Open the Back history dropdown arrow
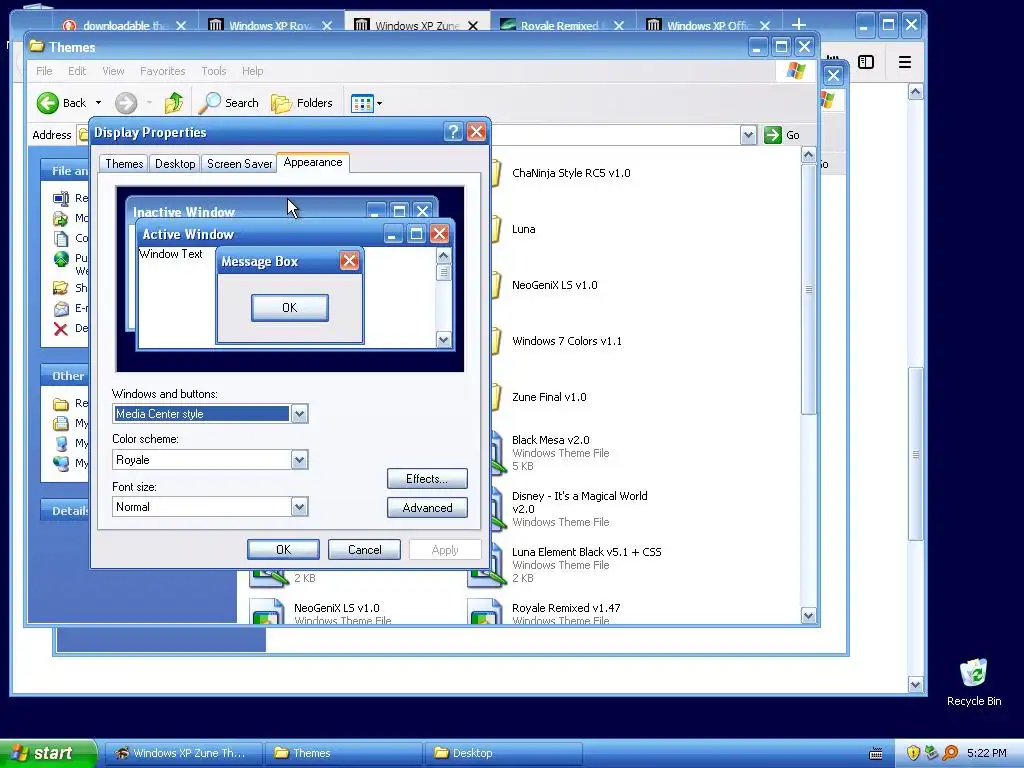This screenshot has width=1024, height=768. (x=98, y=103)
